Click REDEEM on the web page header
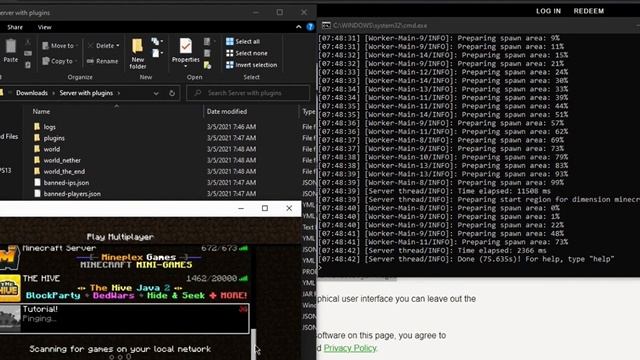The height and width of the screenshot is (360, 640). 589,11
